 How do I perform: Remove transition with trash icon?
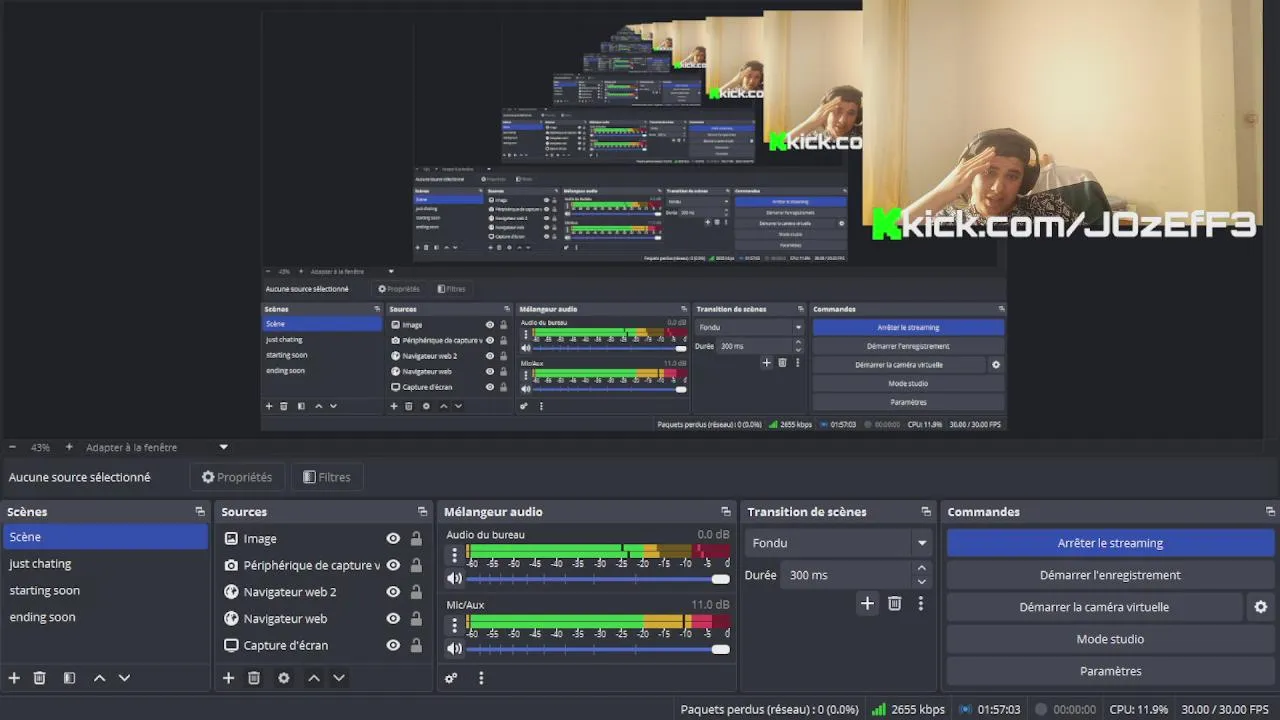895,604
